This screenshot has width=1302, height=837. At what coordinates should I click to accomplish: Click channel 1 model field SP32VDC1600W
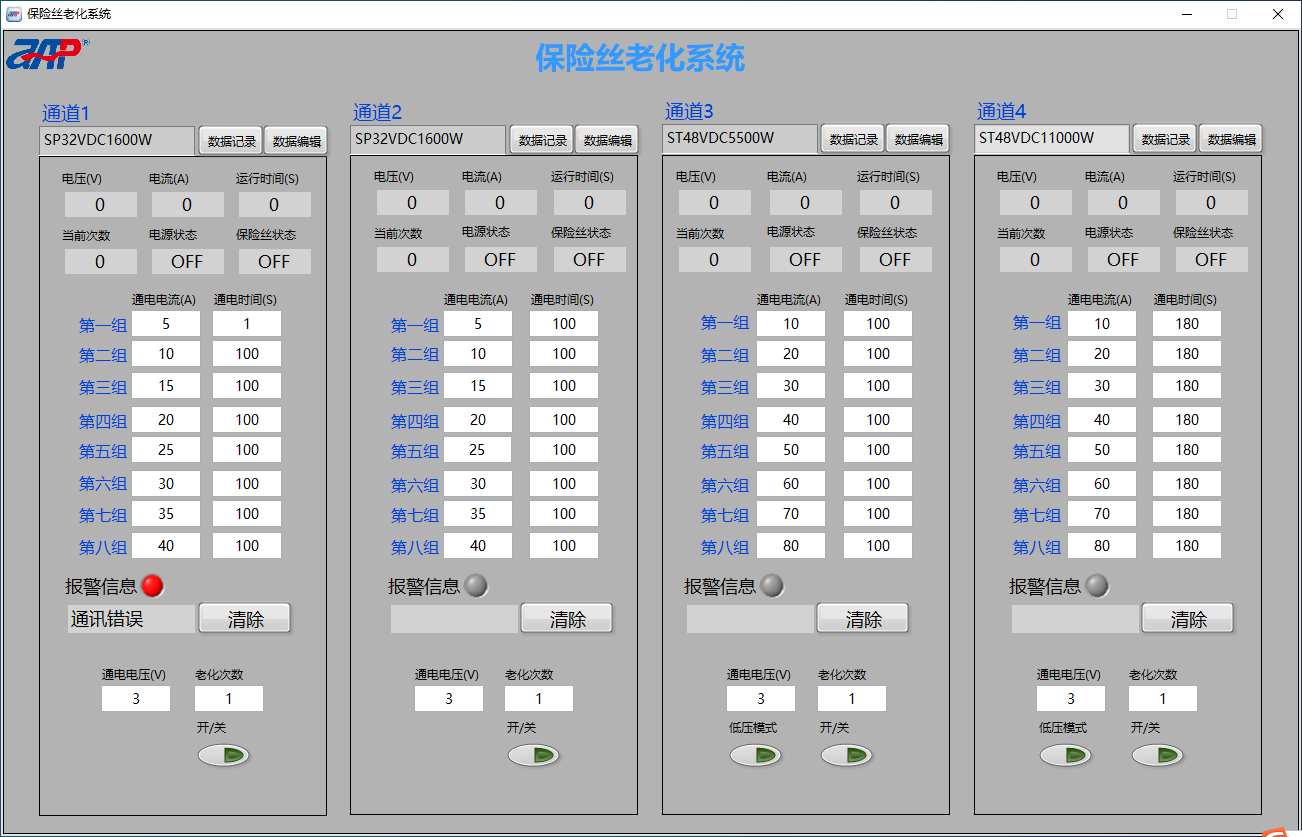point(117,140)
